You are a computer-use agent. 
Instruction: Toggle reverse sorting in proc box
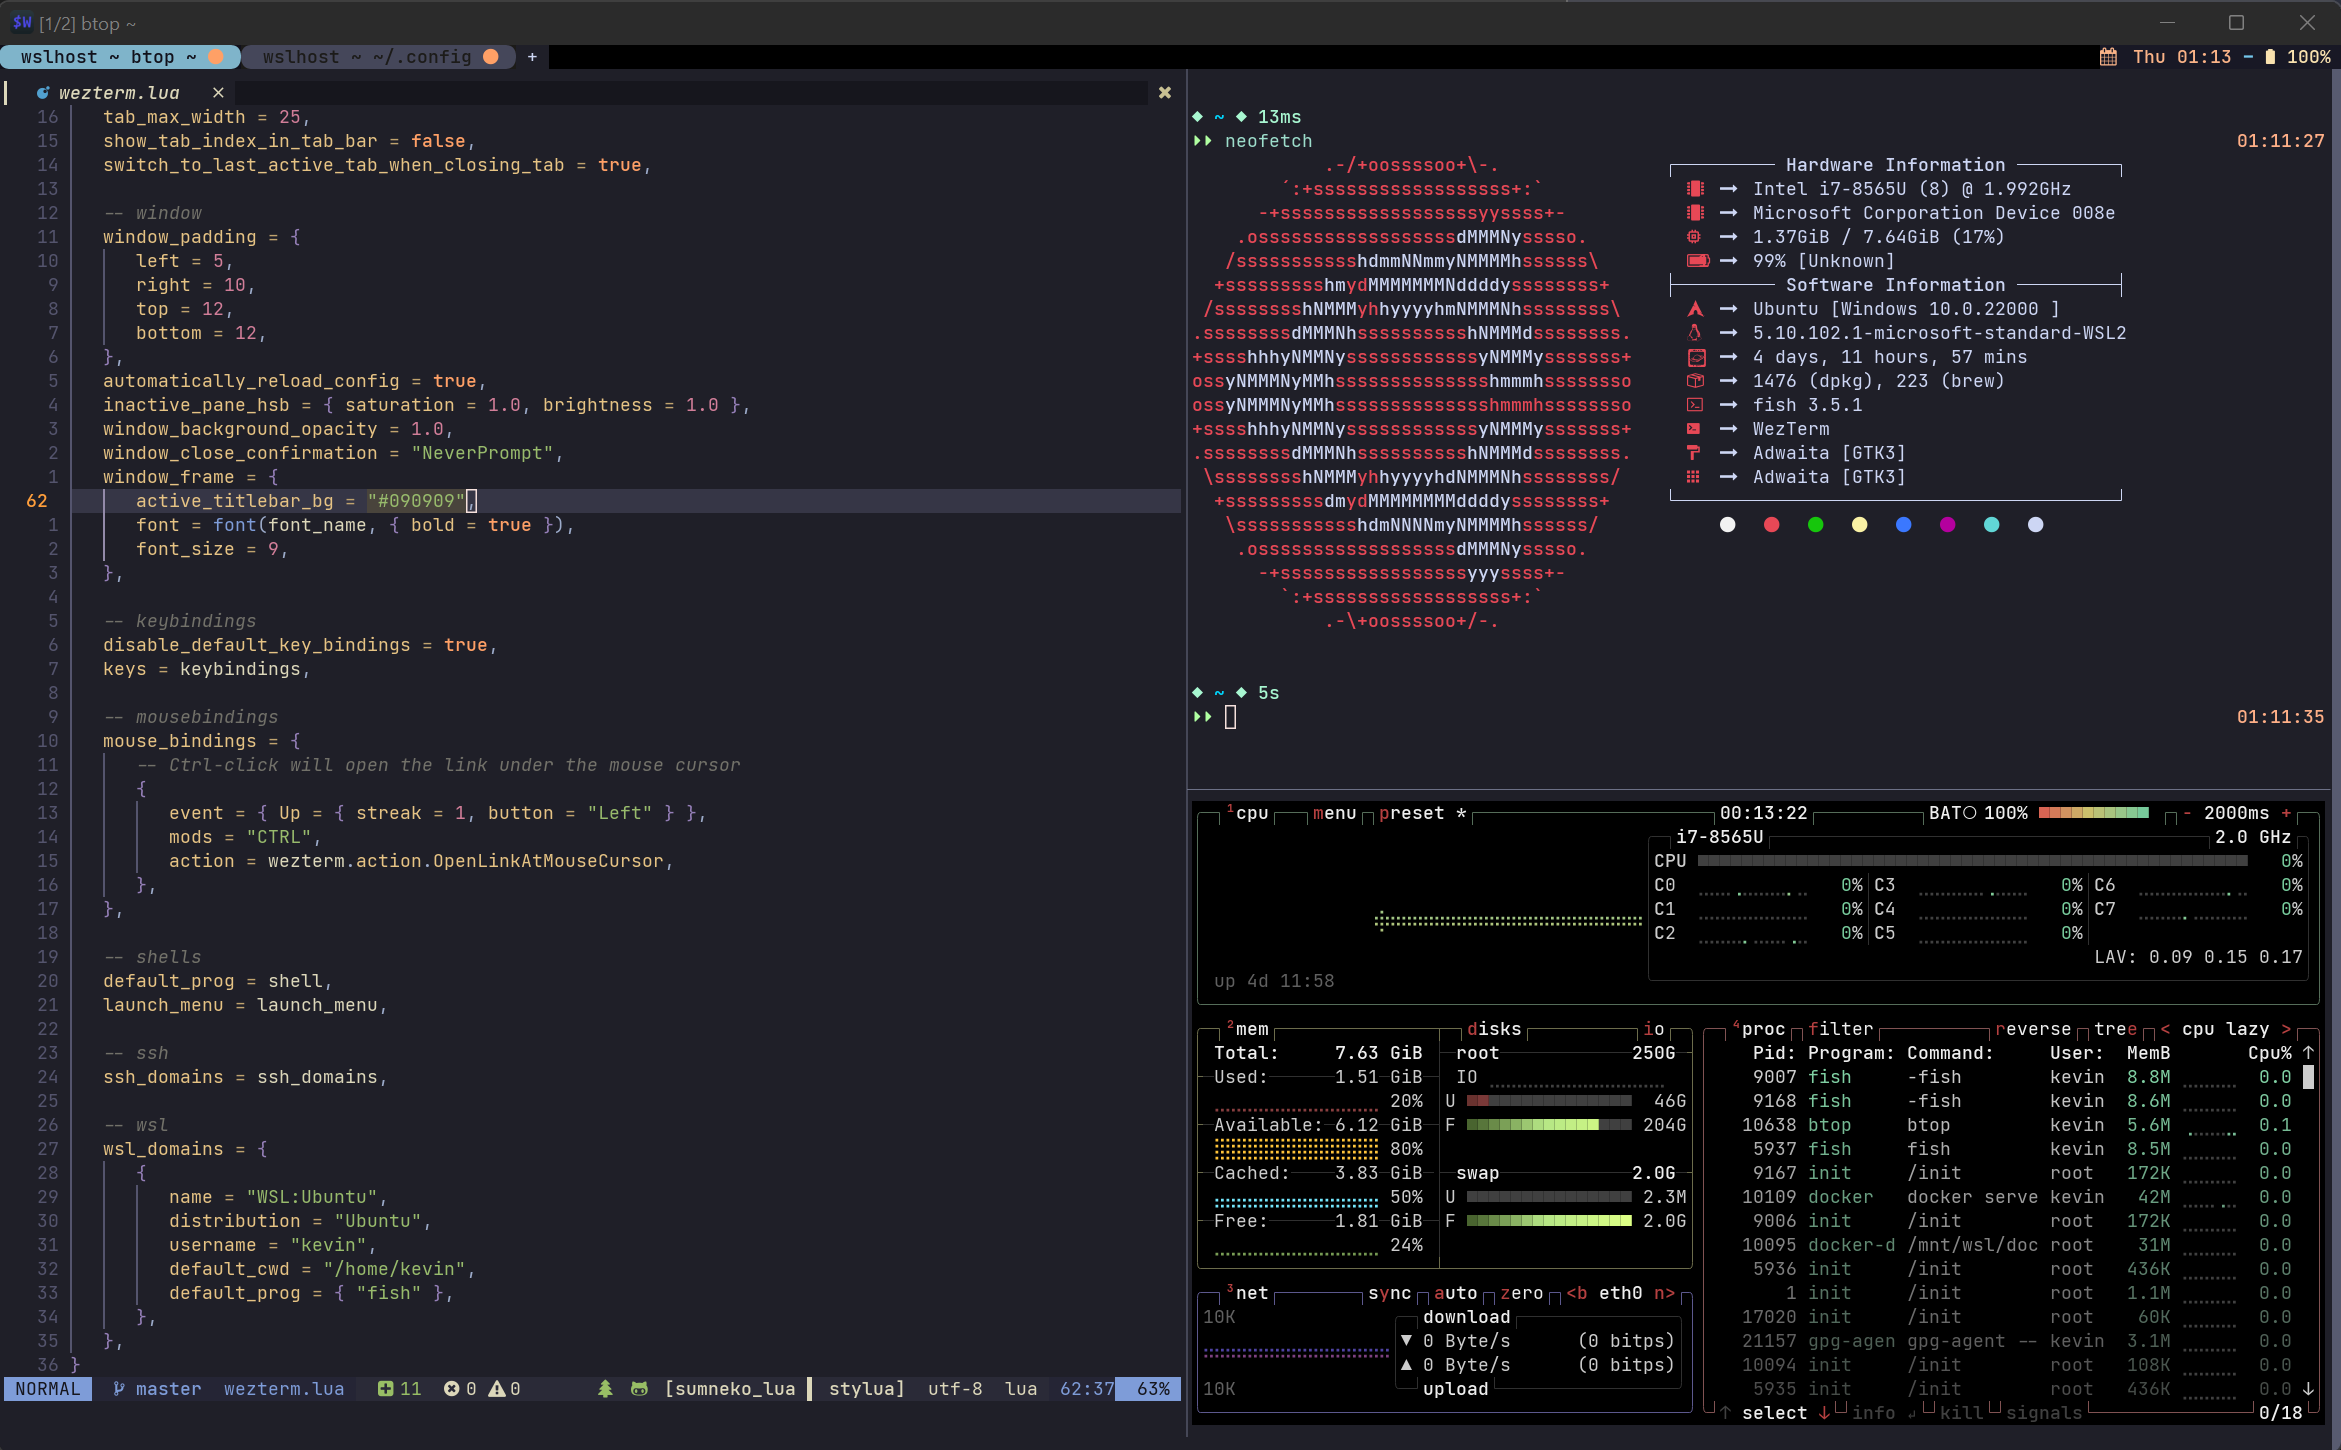point(2032,1029)
